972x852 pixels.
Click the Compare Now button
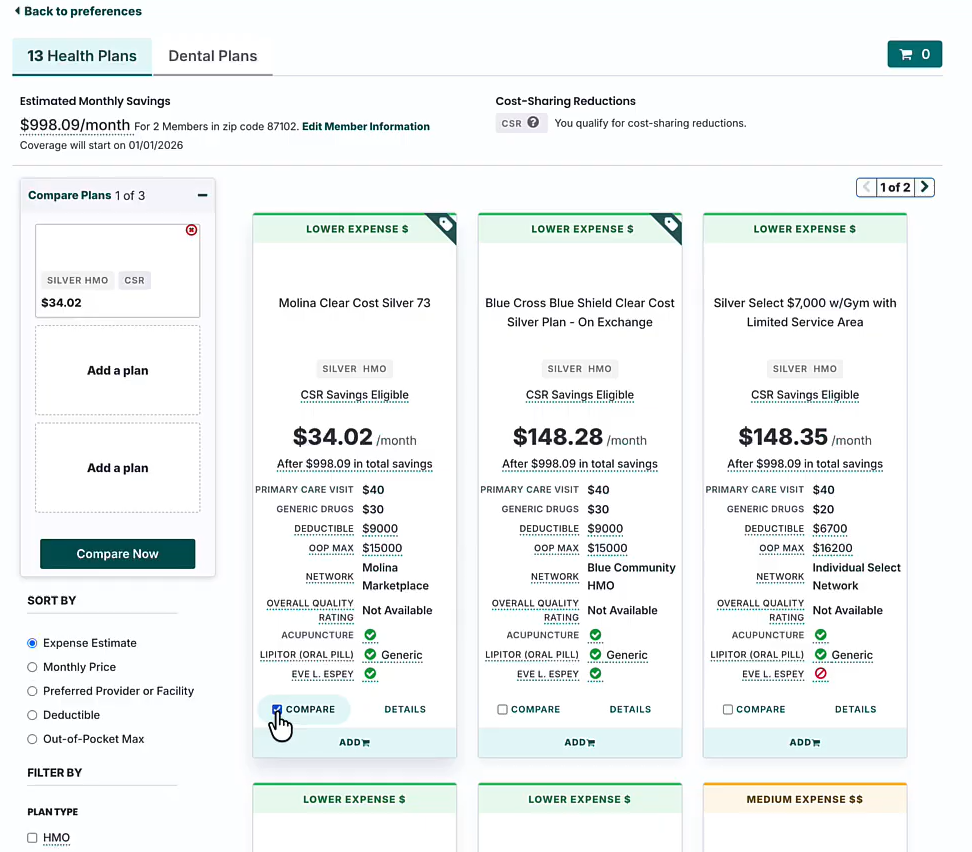pyautogui.click(x=117, y=554)
